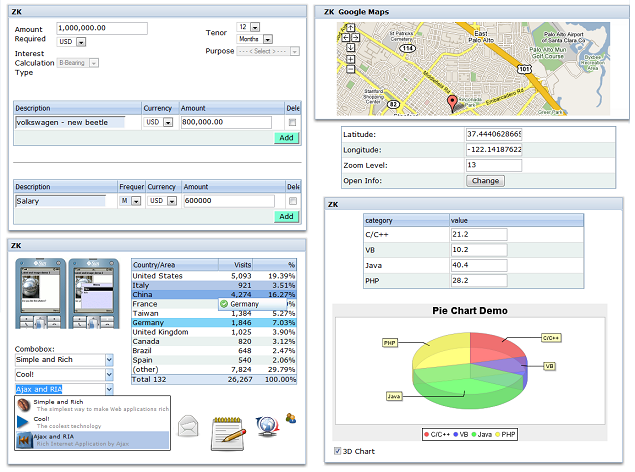Choose 'Simple and Rich' from open list
Viewport: 635px width, 472px height.
55,402
